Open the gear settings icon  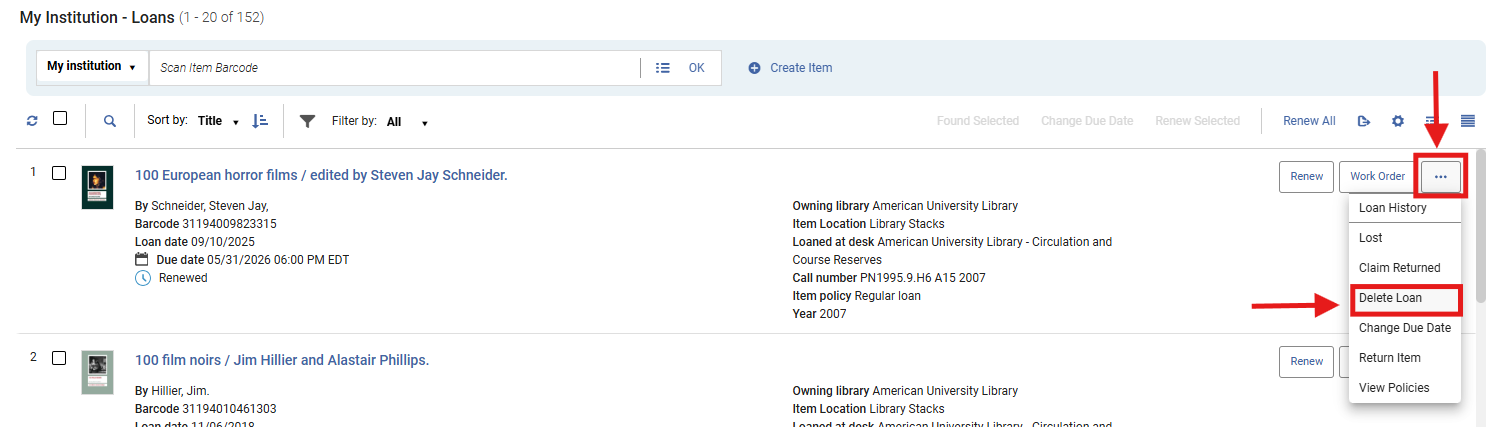pos(1398,121)
